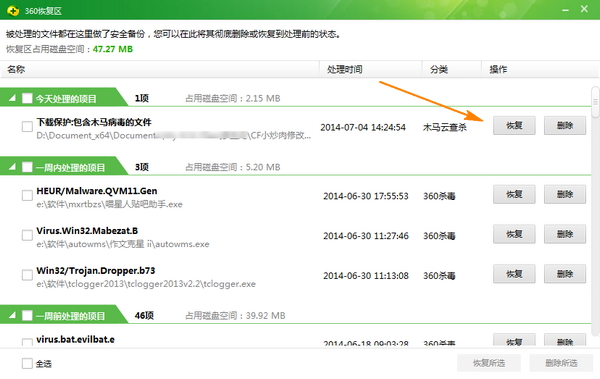The image size is (600, 379).
Task: Check the 今天处理的项目 group checkbox
Action: [x=27, y=98]
